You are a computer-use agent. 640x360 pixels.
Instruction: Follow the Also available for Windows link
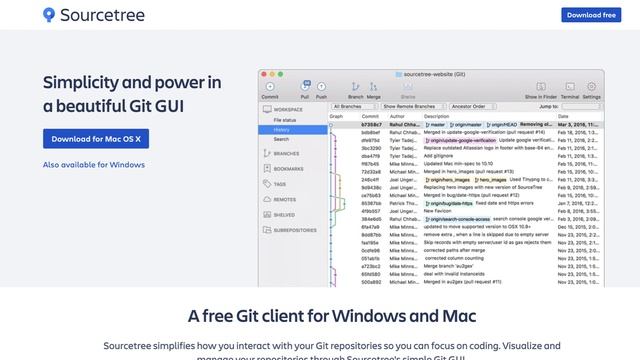(94, 164)
